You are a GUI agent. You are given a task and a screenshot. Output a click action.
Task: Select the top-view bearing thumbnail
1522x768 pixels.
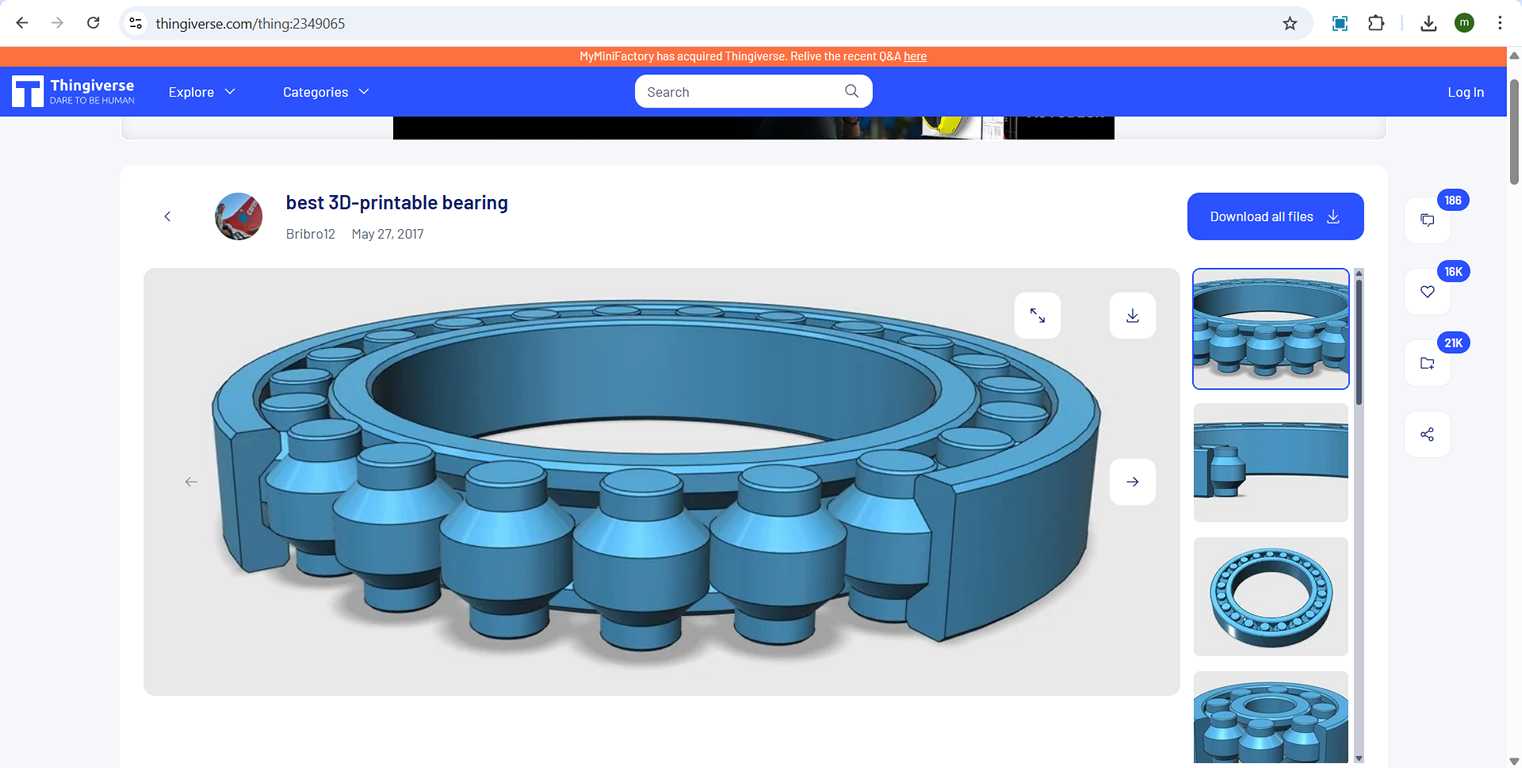point(1271,597)
